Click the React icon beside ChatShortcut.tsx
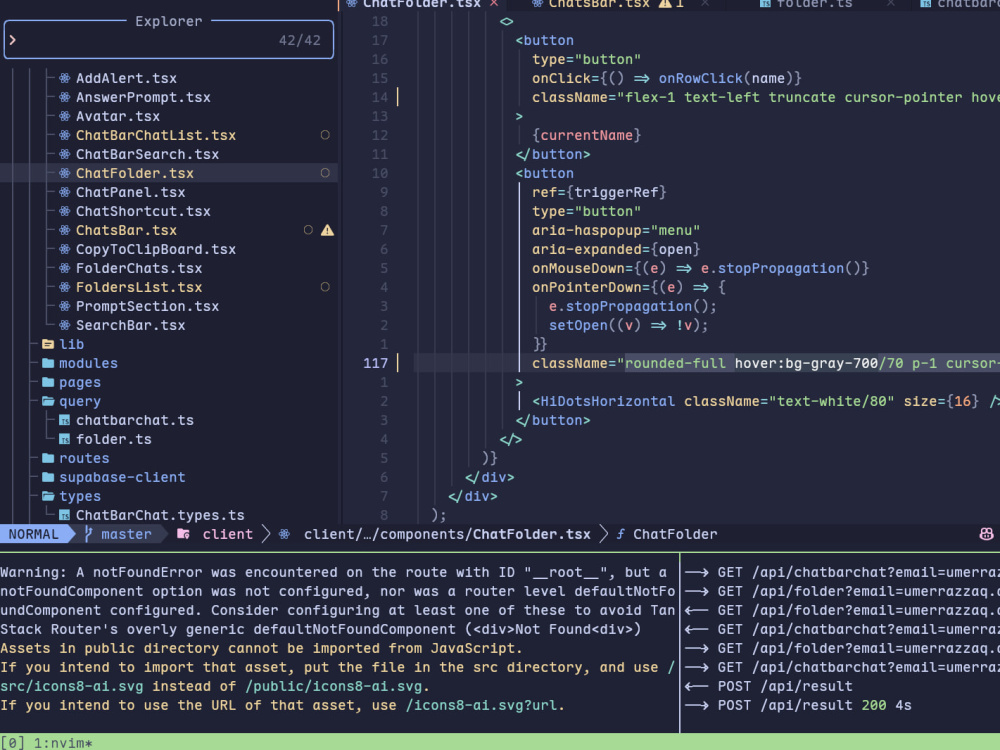 coord(64,212)
